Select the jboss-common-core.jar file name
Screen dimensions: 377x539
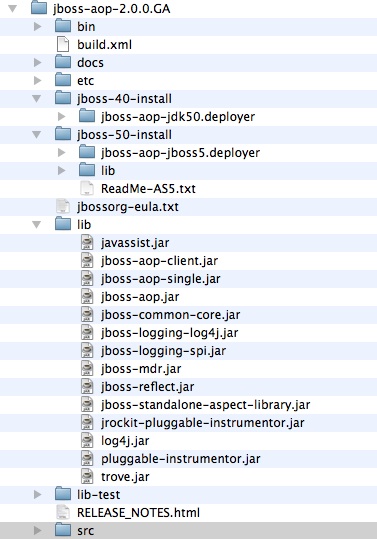170,315
